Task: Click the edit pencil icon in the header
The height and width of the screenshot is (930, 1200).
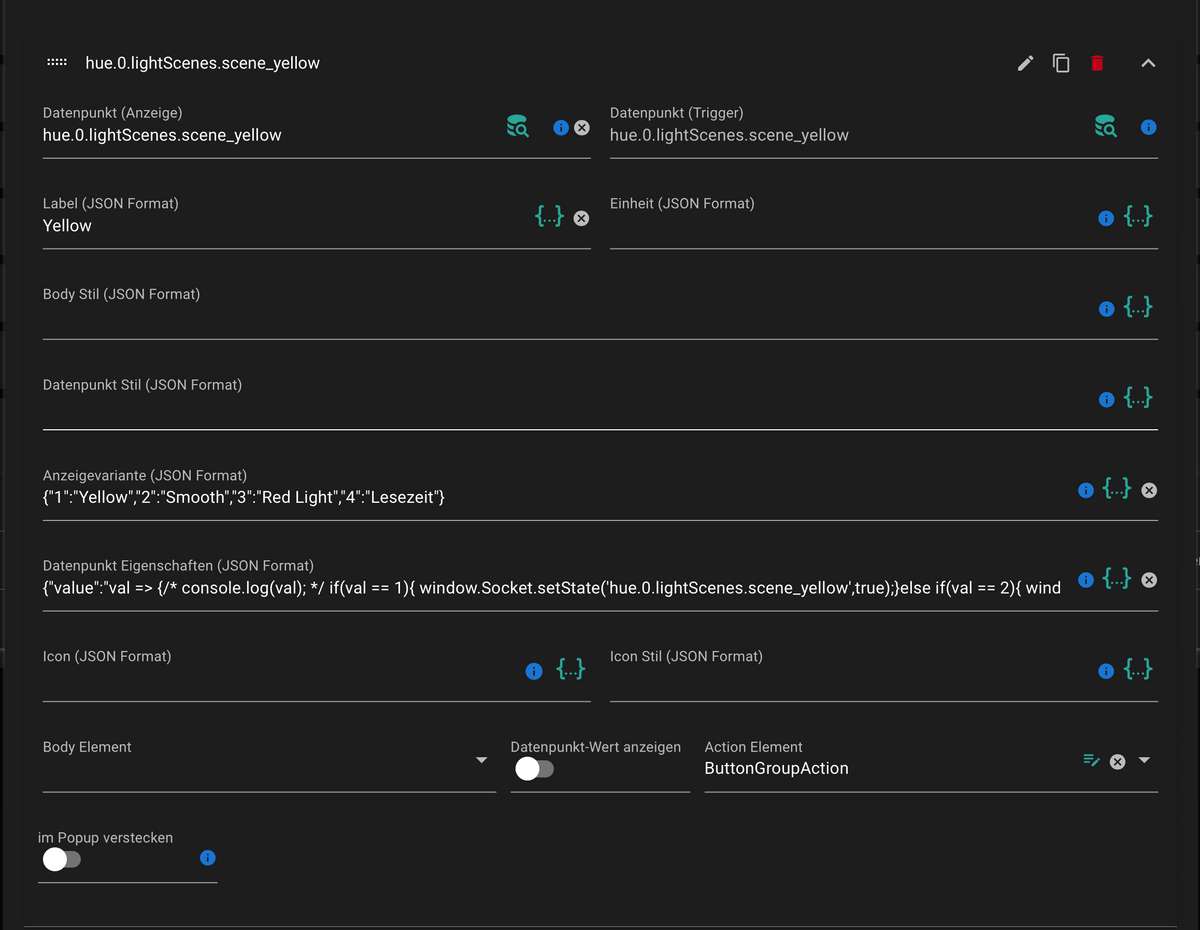Action: pyautogui.click(x=1025, y=63)
